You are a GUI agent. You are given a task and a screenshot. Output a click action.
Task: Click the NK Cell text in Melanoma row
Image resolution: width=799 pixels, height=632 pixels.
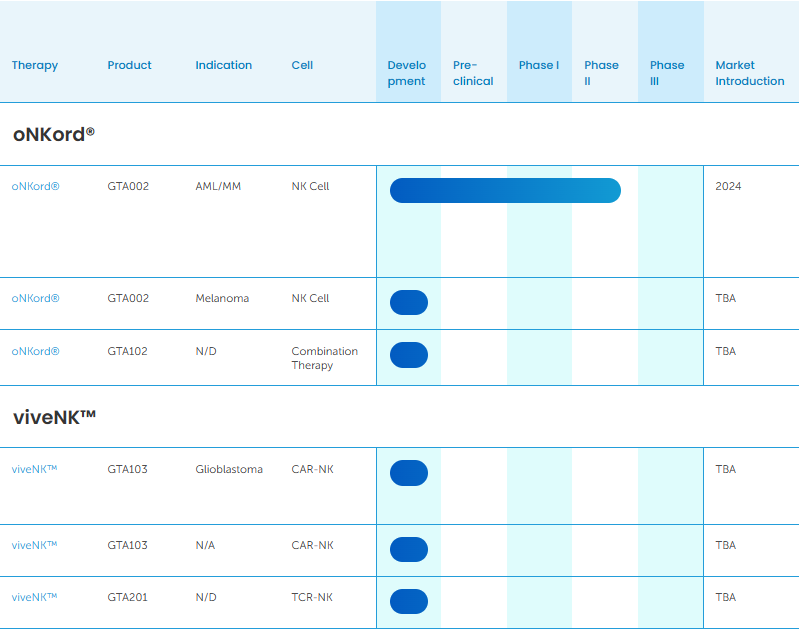(310, 298)
